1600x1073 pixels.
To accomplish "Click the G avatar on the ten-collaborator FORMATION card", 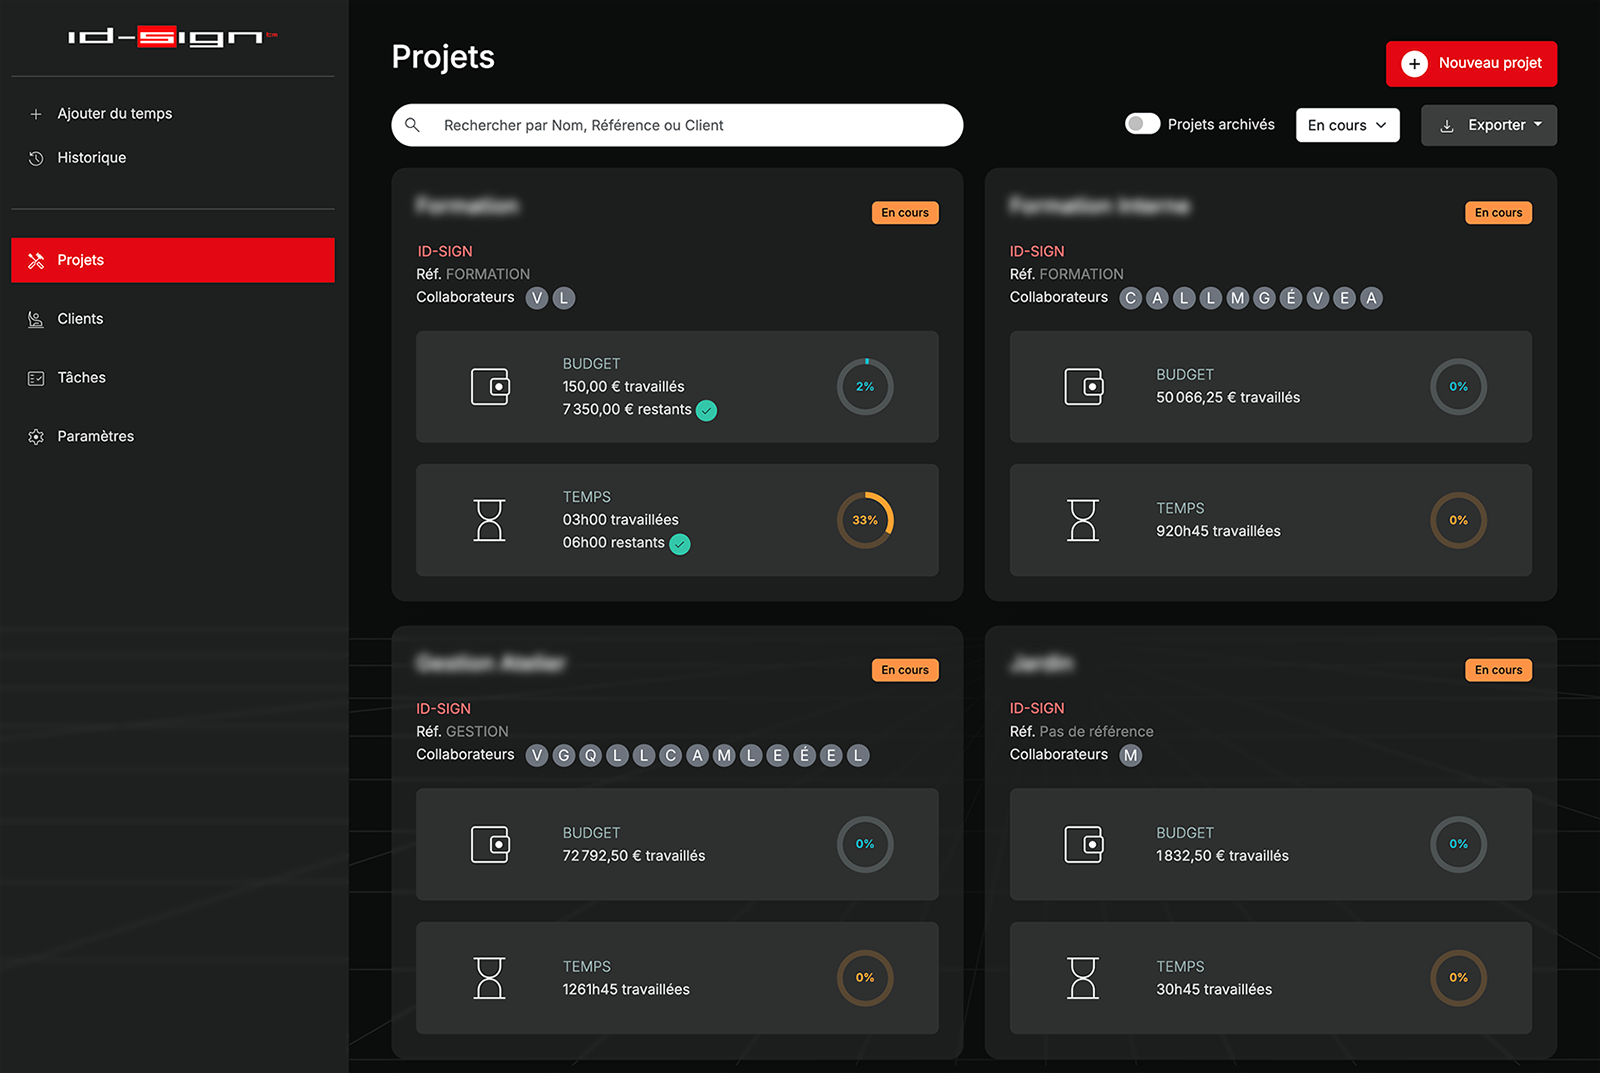I will point(1264,298).
